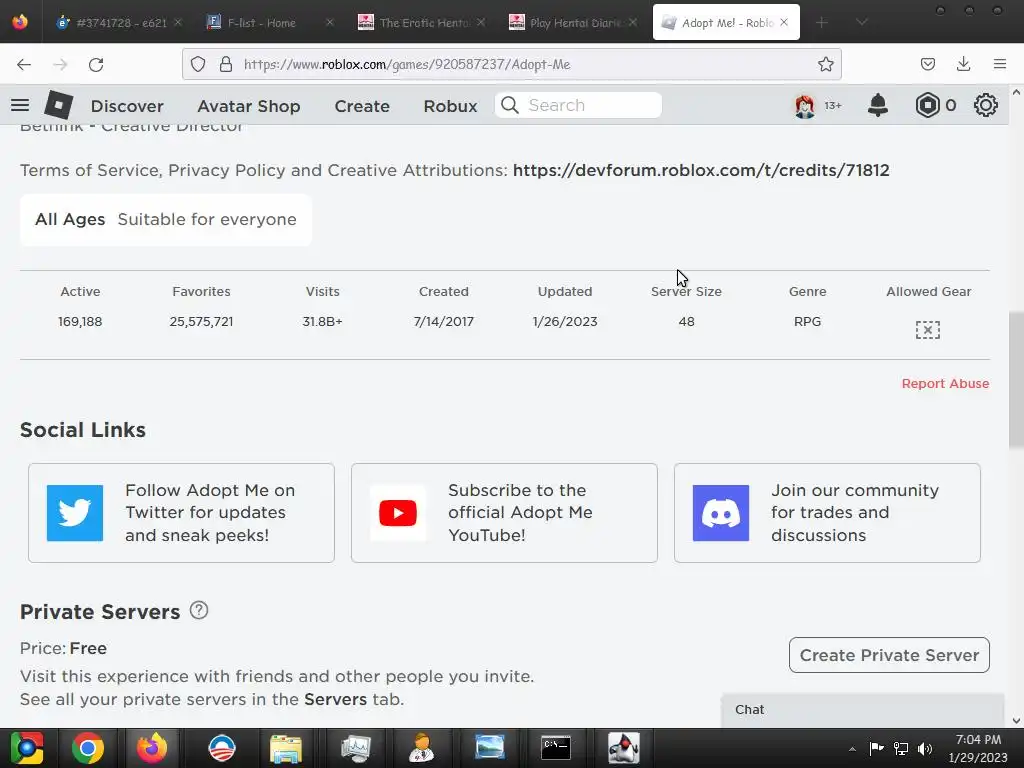Image resolution: width=1024 pixels, height=768 pixels.
Task: Click the Visits value 31.8B+
Action: click(x=323, y=321)
